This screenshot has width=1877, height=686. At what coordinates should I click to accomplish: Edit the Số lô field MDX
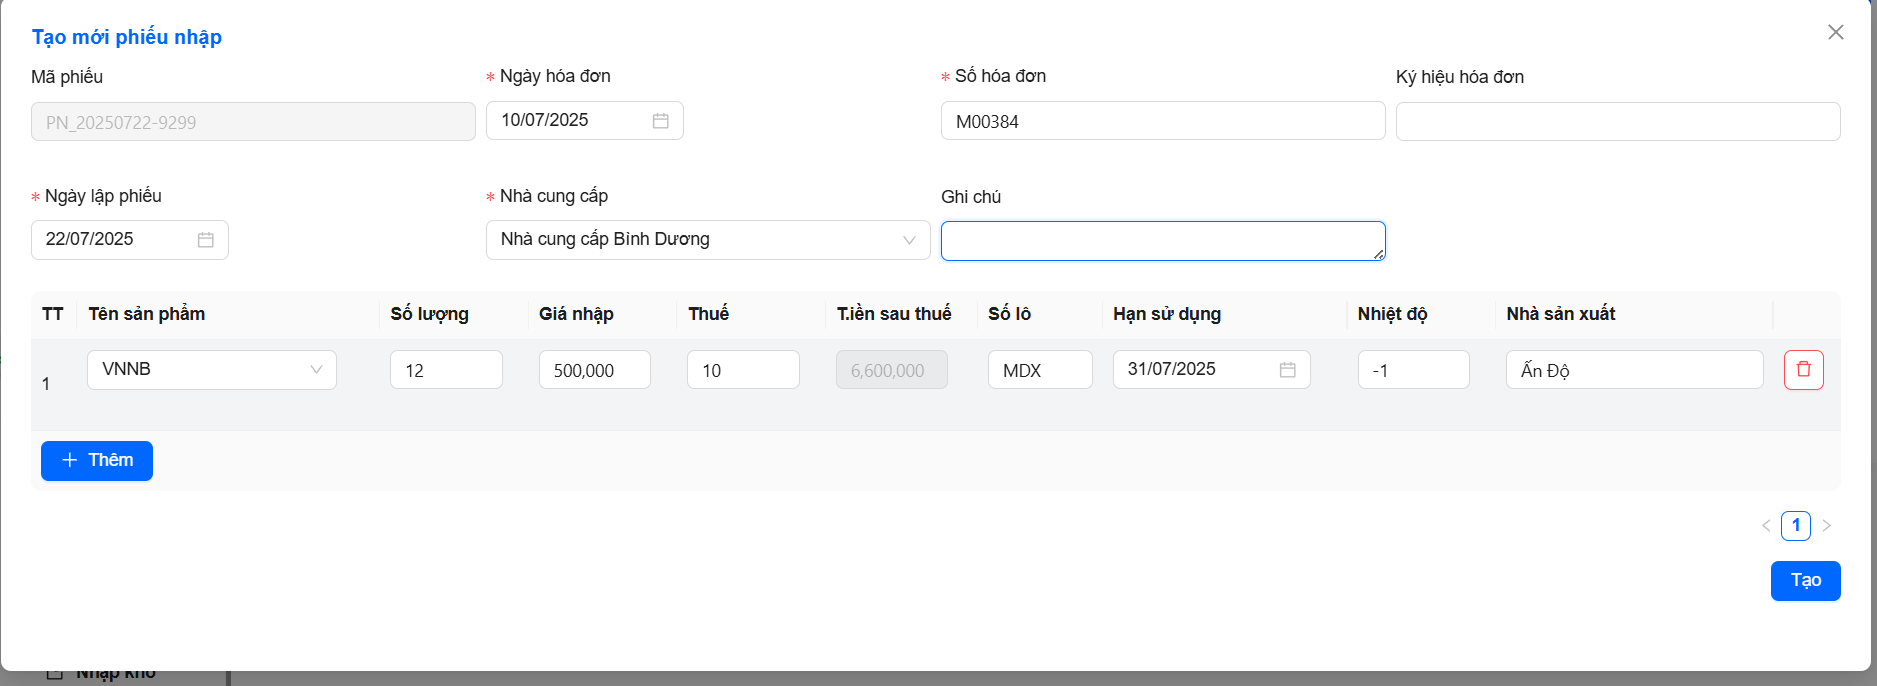(1039, 370)
